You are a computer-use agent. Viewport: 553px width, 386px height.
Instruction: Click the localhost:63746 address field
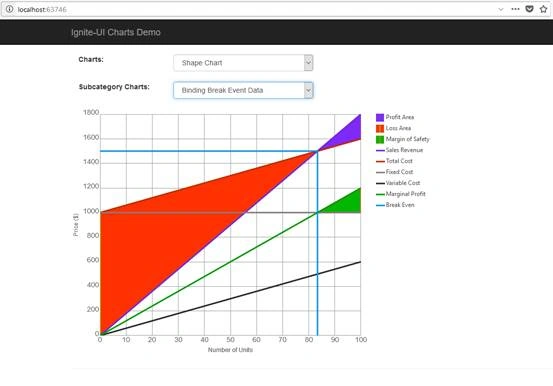pos(42,10)
